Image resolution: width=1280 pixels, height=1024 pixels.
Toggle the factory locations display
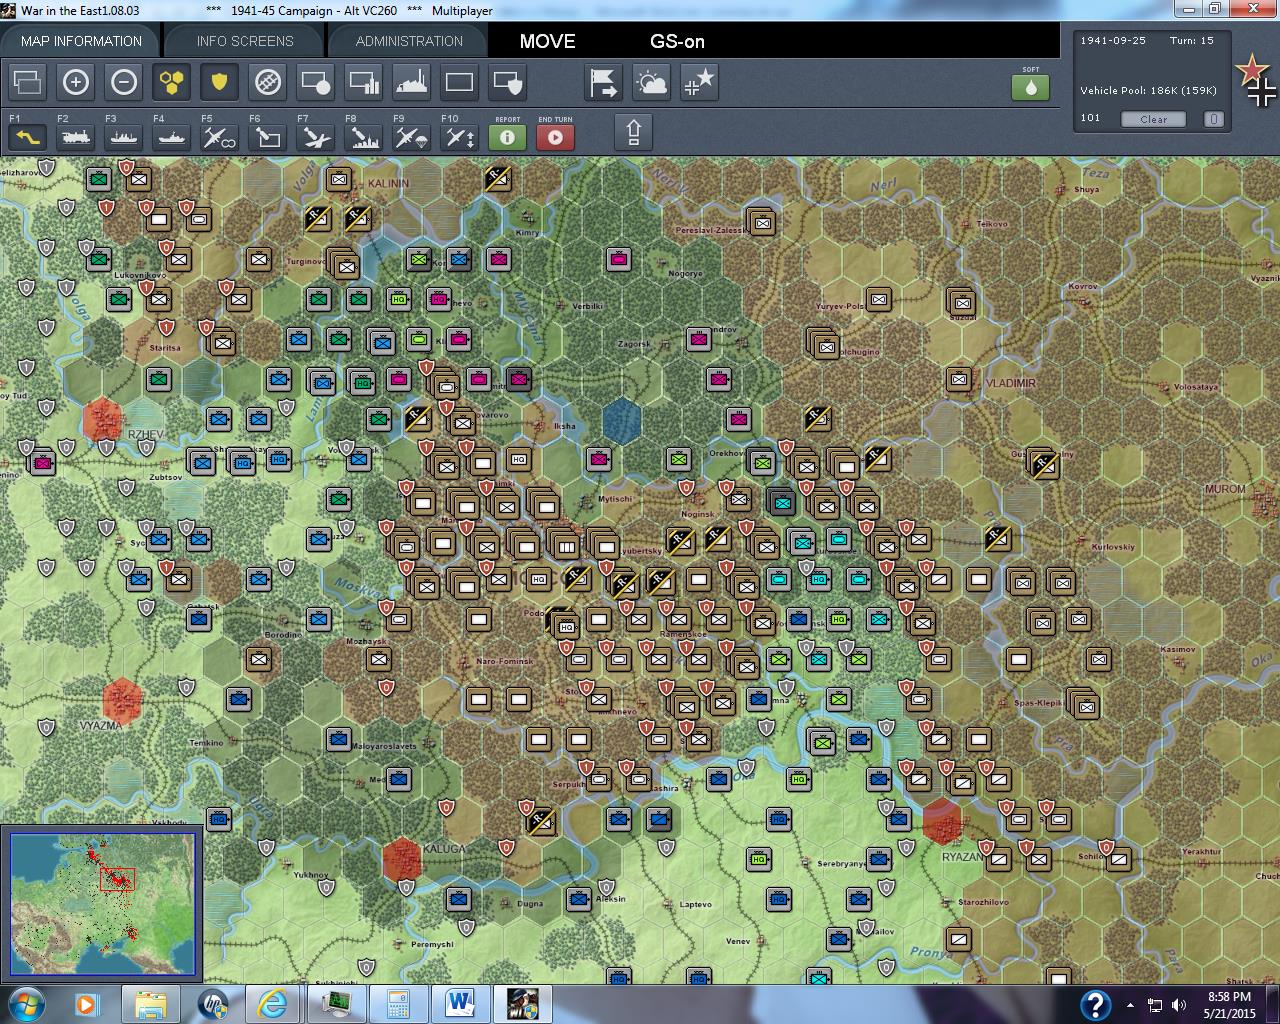411,83
